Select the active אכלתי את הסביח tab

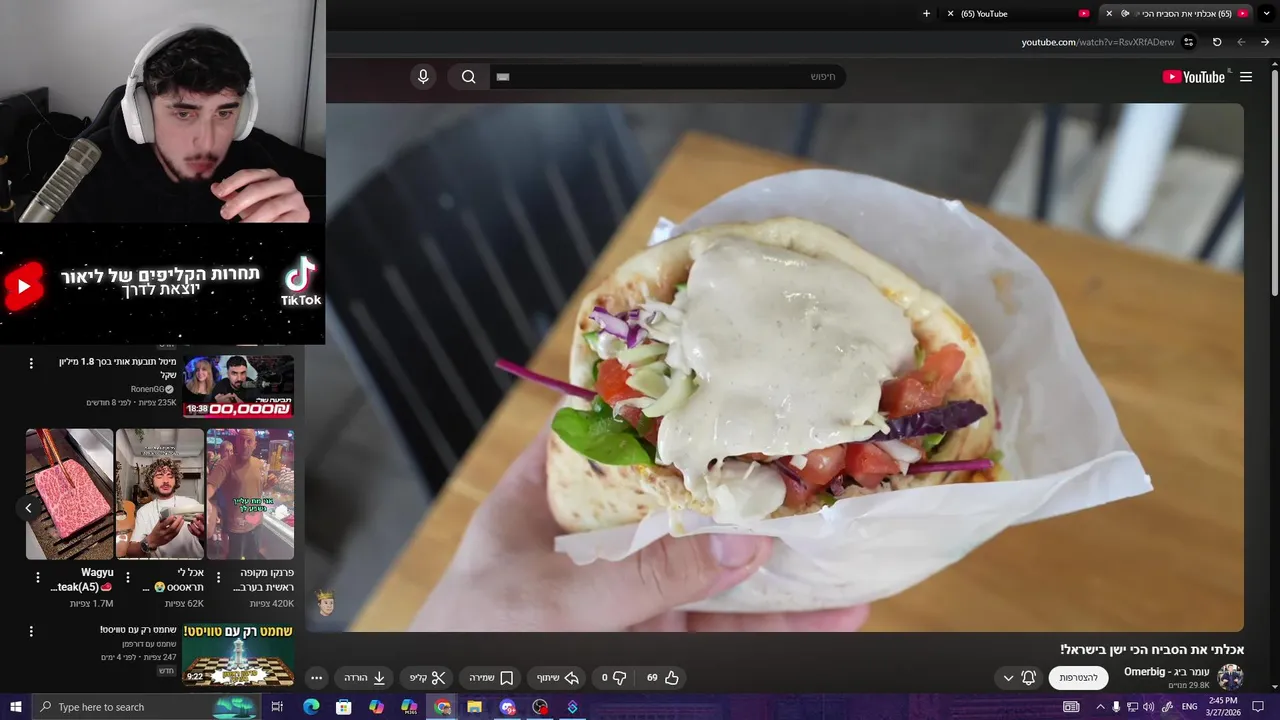pyautogui.click(x=1177, y=14)
